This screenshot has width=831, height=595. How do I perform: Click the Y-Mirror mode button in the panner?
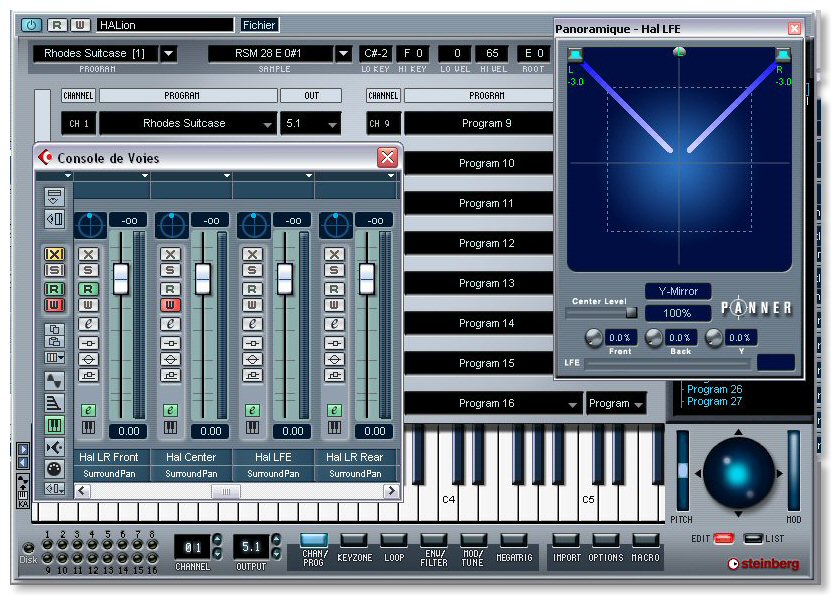[678, 291]
